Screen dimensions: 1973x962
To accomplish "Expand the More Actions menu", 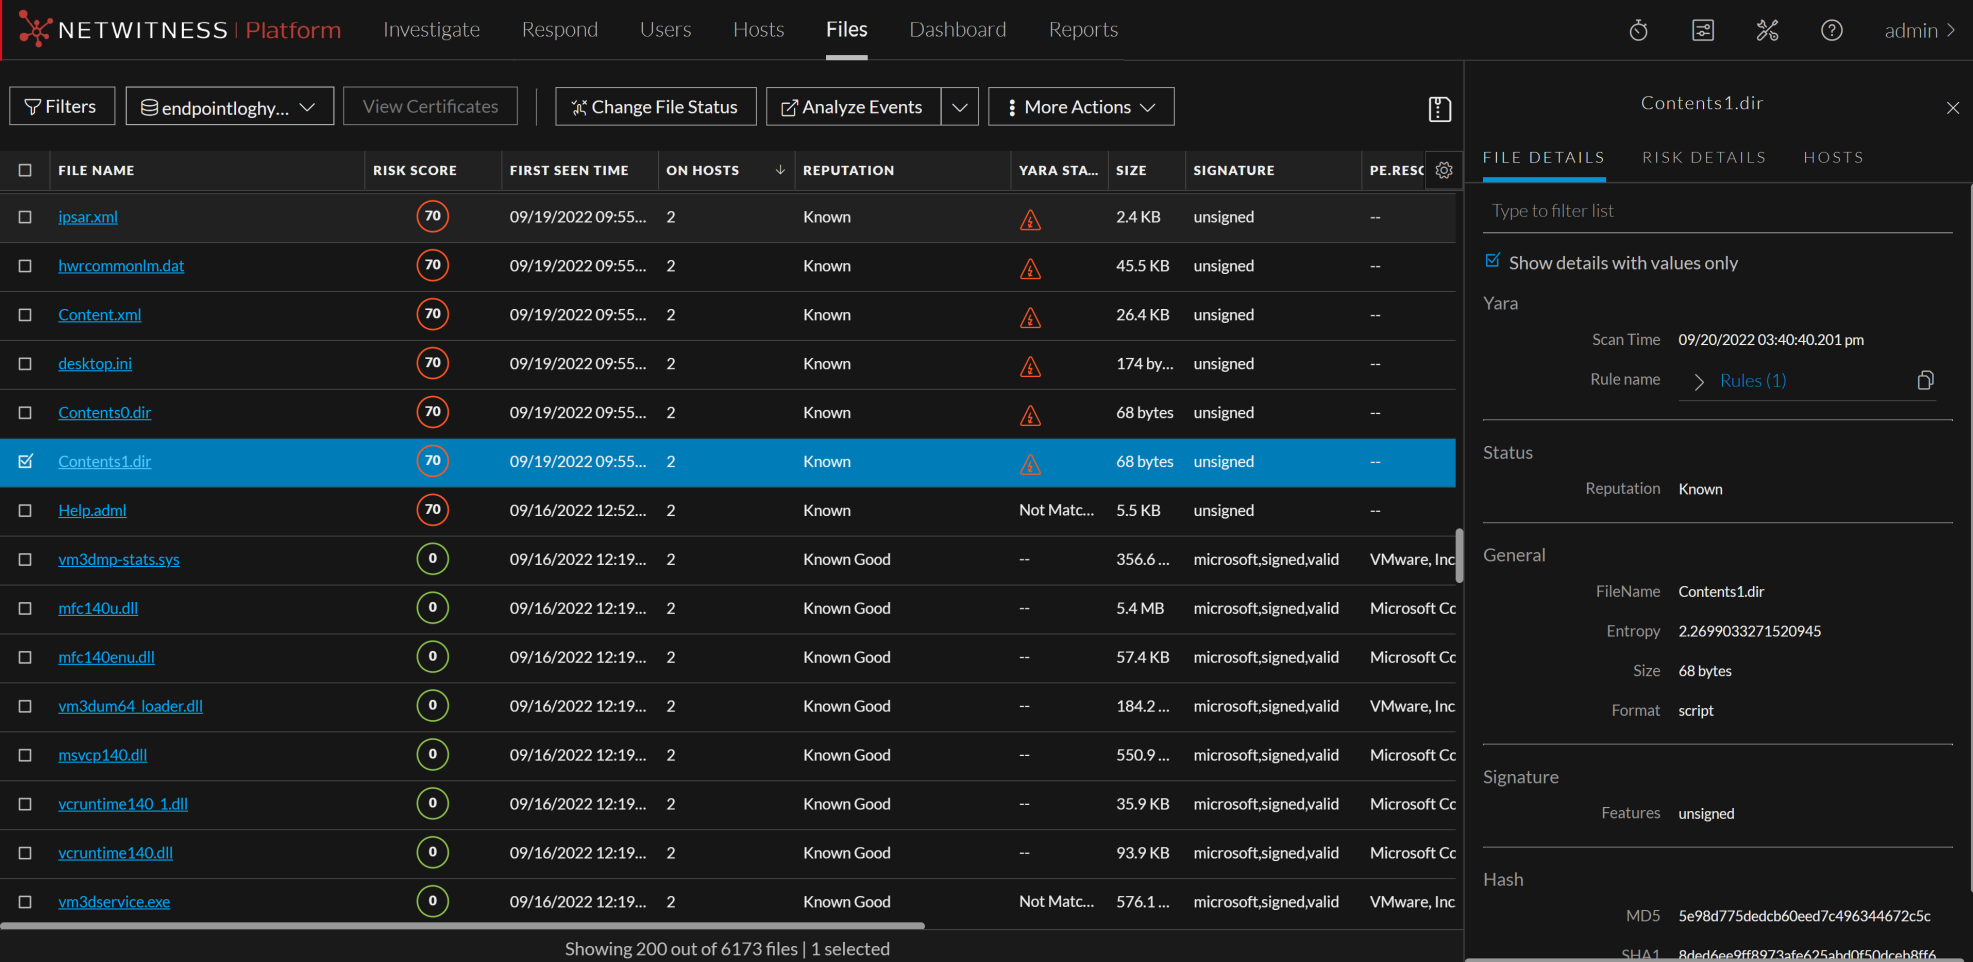I will pos(1080,106).
